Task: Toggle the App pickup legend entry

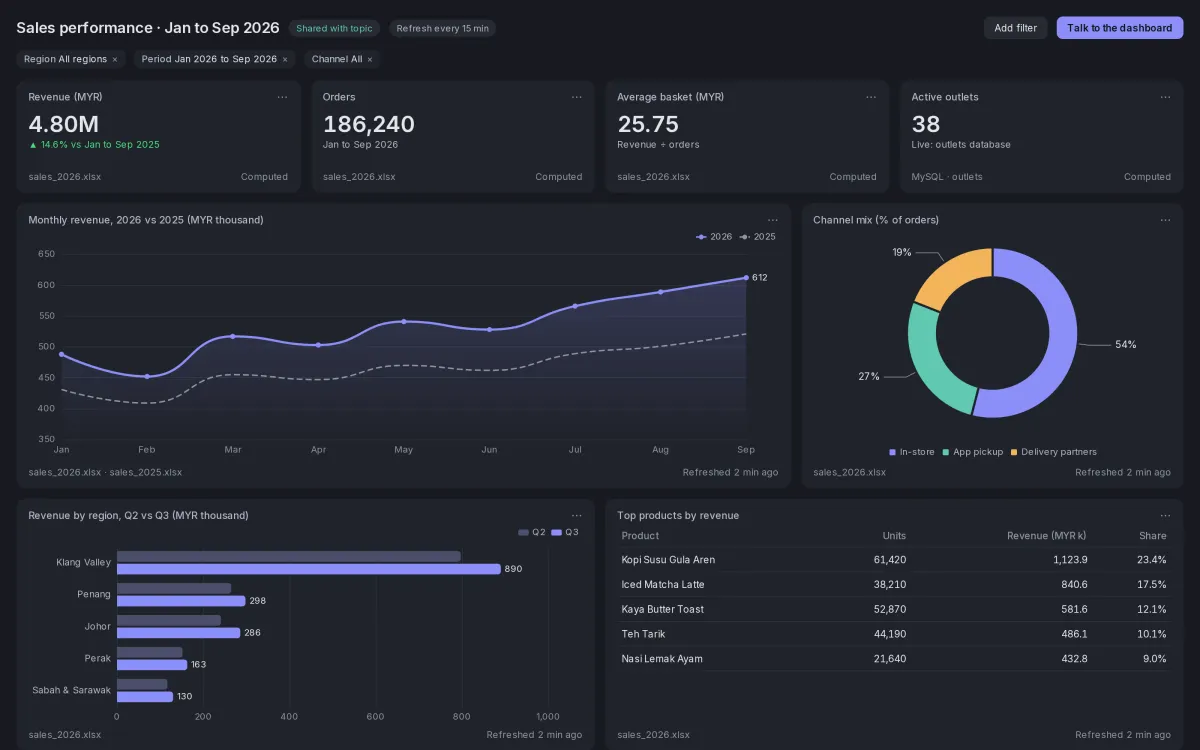Action: point(972,452)
